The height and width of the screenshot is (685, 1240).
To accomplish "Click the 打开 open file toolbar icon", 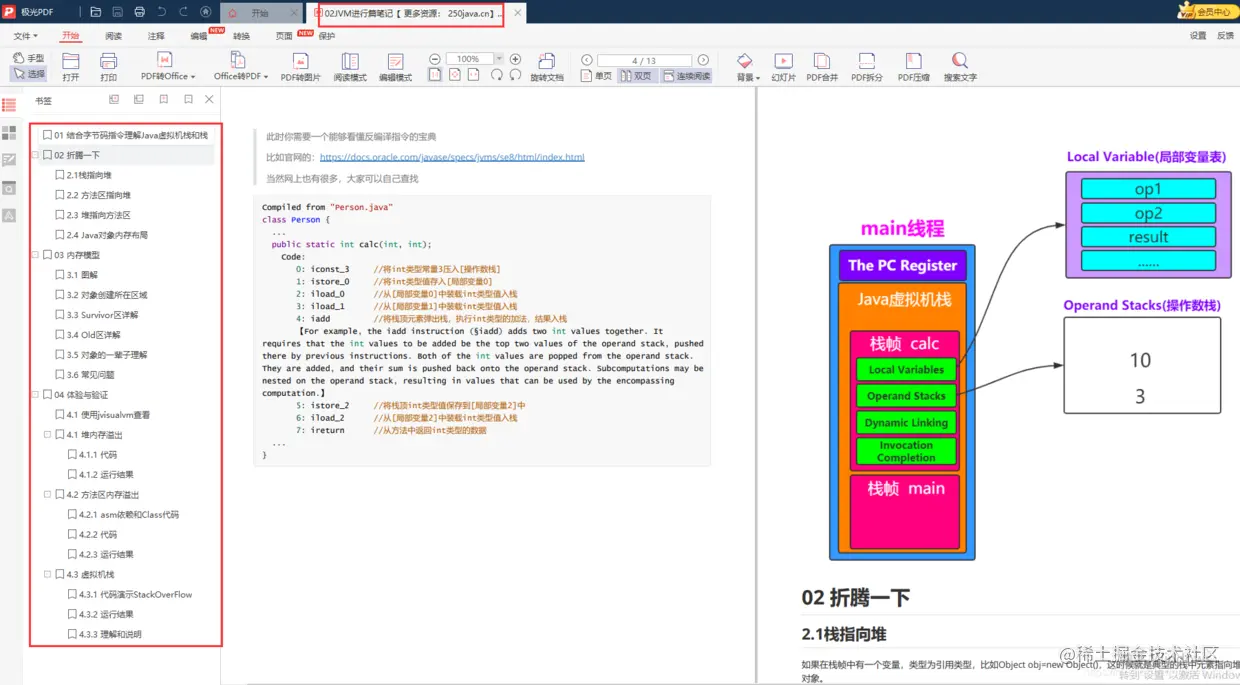I will click(71, 67).
